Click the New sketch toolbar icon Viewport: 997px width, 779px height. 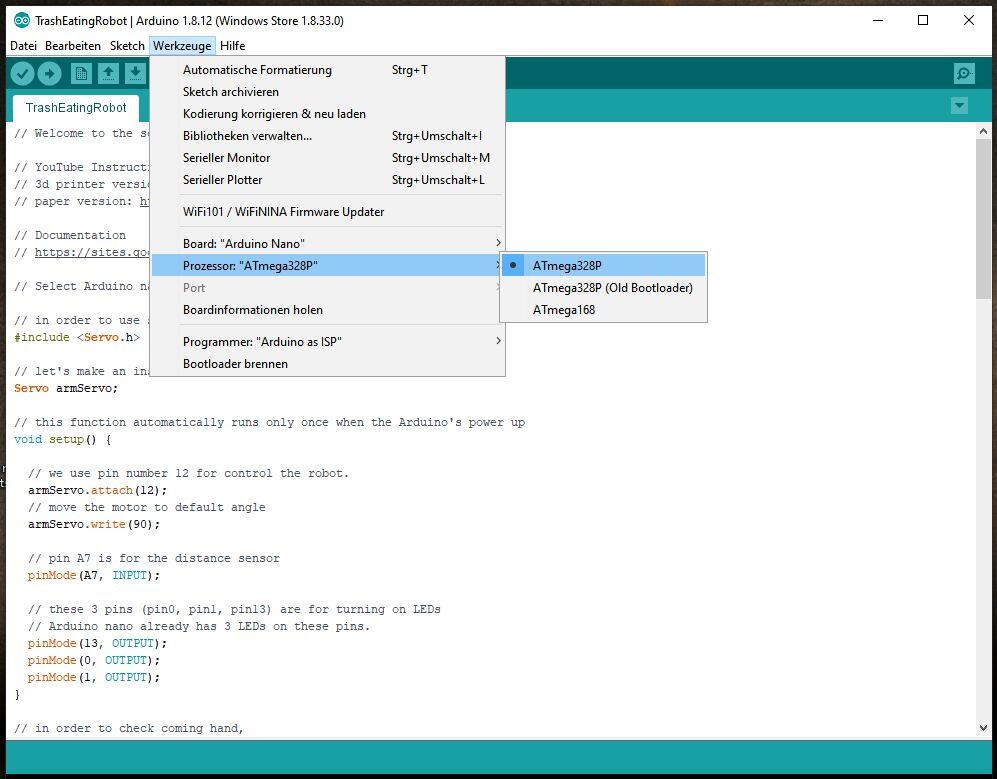pyautogui.click(x=81, y=73)
